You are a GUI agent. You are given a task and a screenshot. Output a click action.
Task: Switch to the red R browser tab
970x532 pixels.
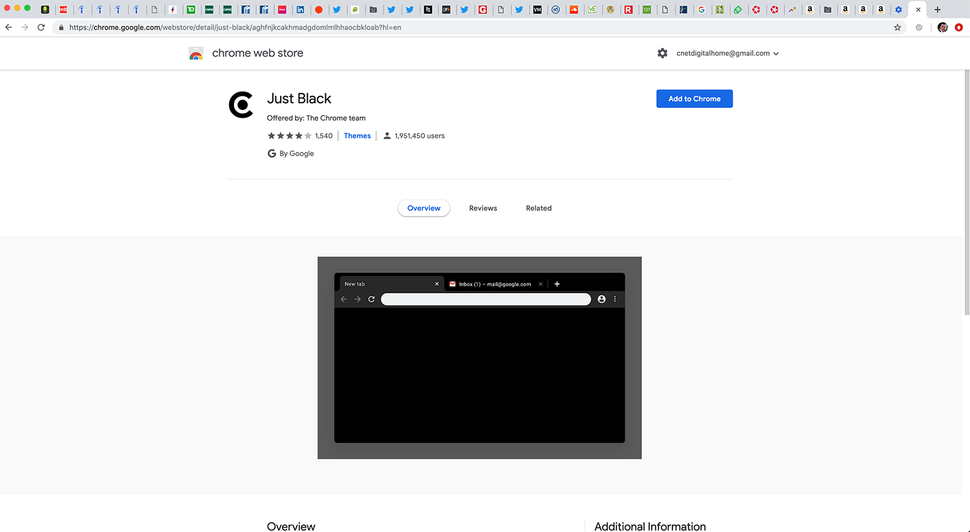coord(629,9)
